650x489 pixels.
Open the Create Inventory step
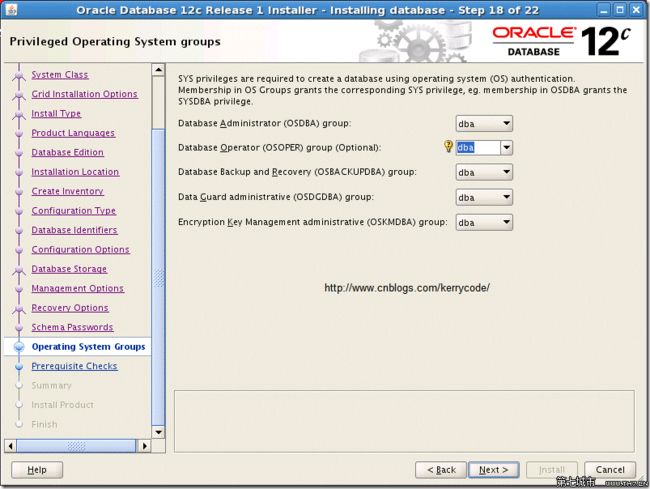tap(68, 191)
